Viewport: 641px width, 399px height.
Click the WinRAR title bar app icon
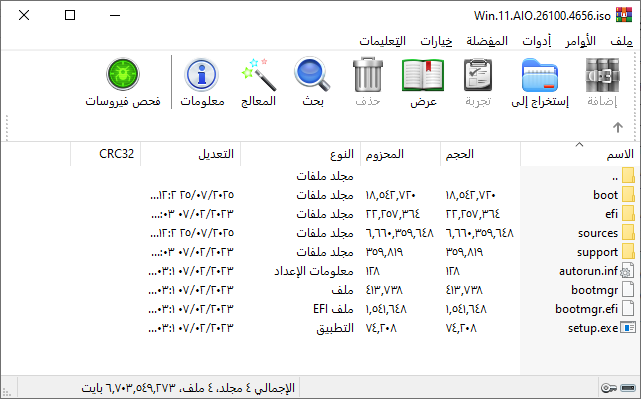pyautogui.click(x=624, y=16)
